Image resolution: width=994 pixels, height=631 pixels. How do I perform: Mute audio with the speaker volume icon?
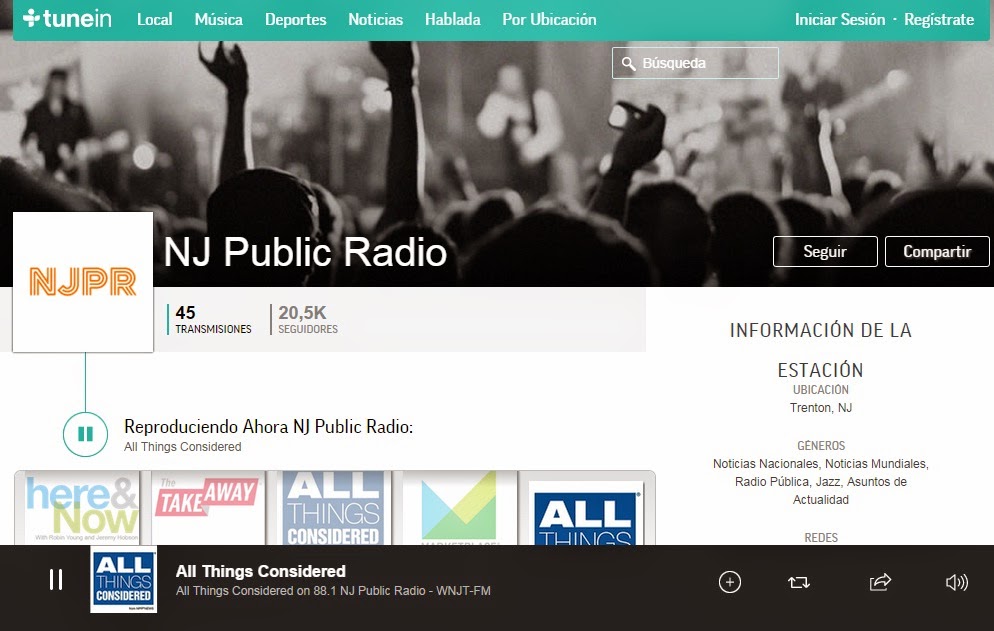pyautogui.click(x=957, y=582)
